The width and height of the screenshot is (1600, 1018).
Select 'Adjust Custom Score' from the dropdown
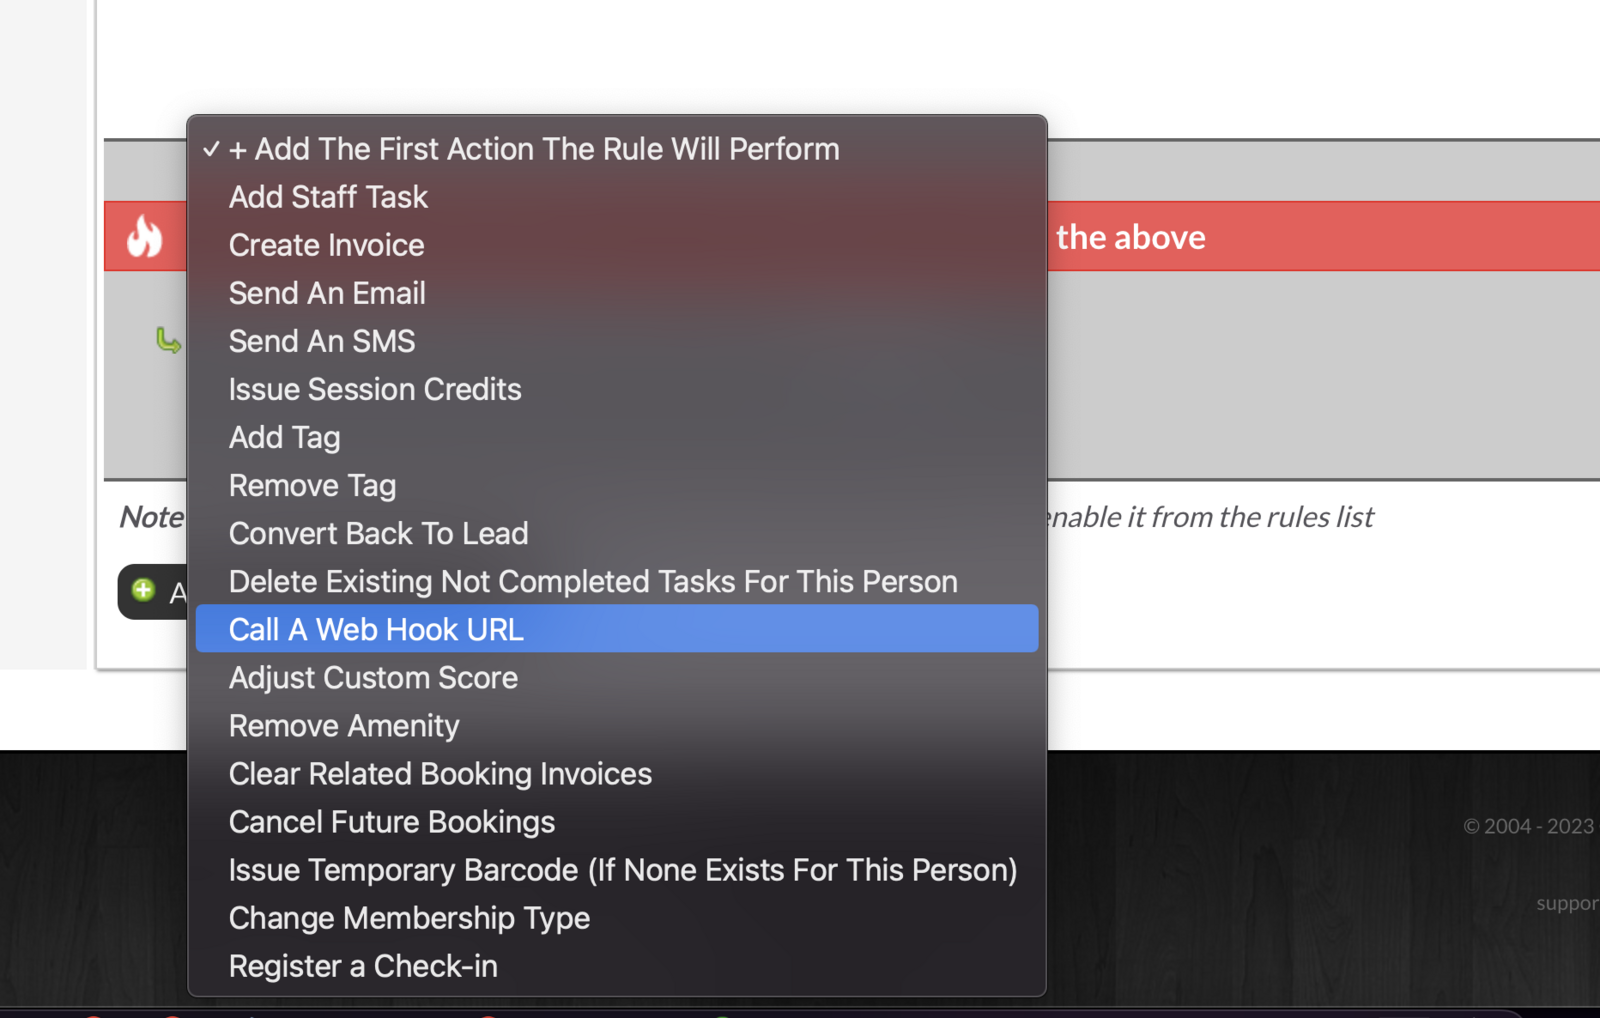373,677
